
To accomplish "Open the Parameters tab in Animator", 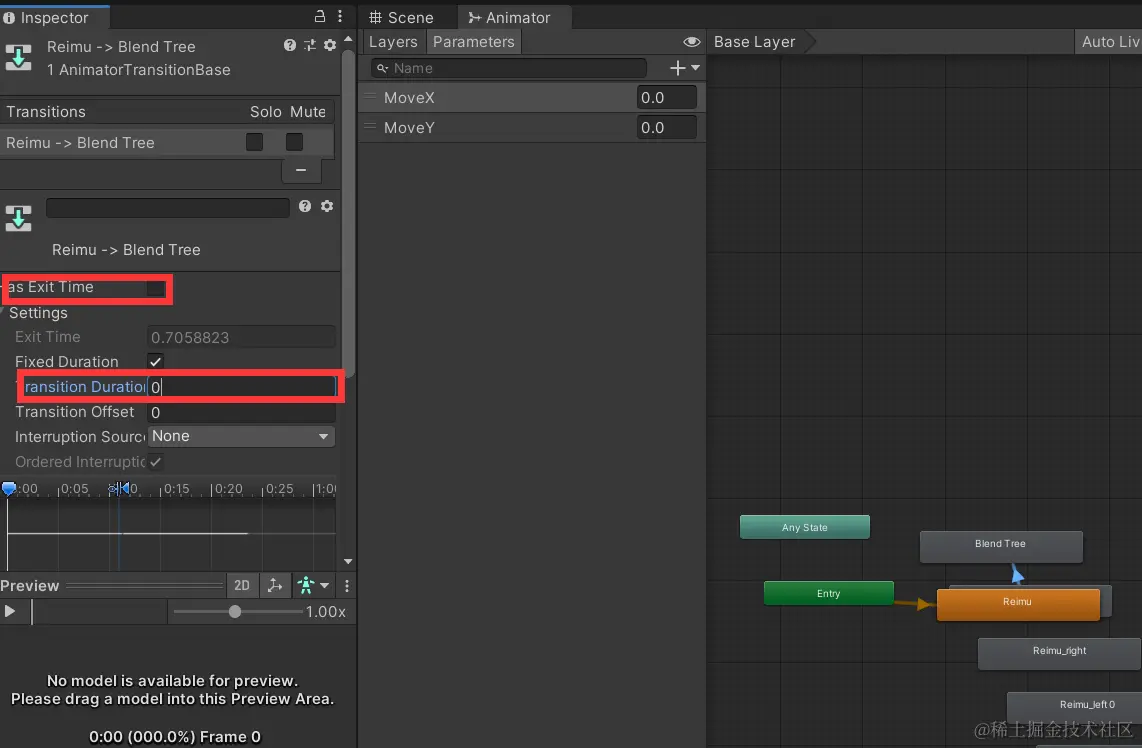I will click(x=473, y=42).
